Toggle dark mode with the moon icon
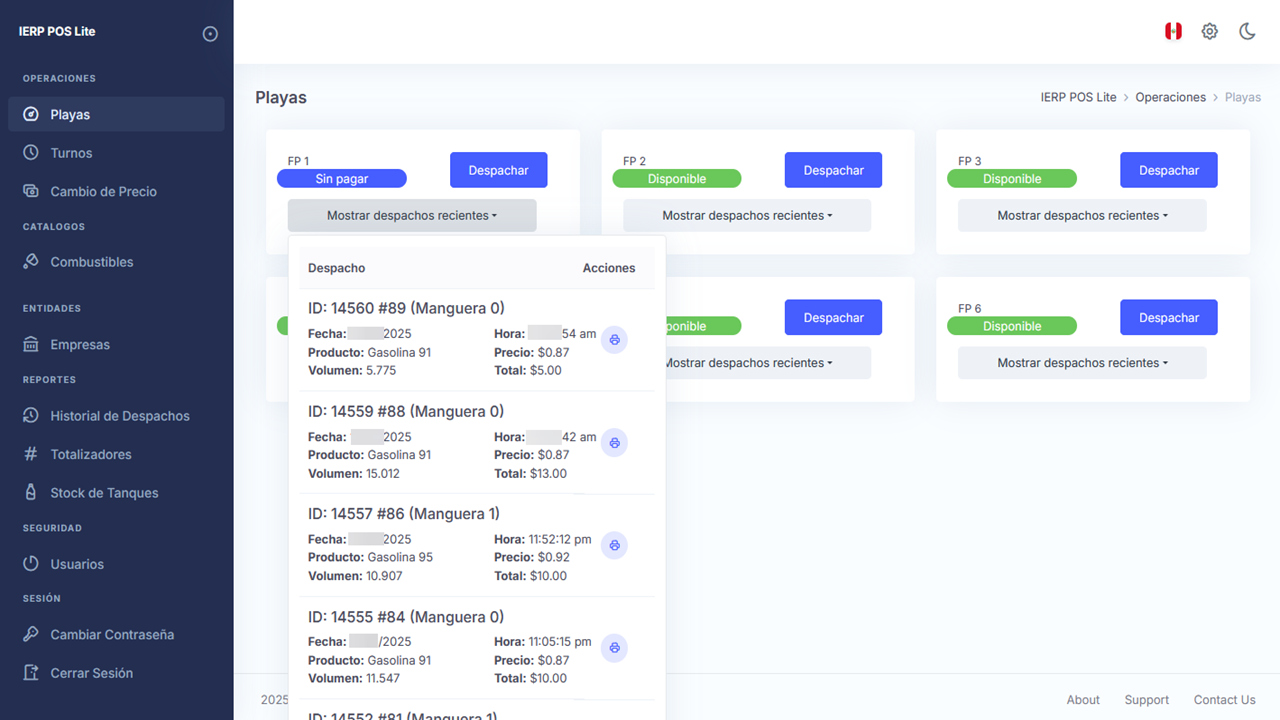Viewport: 1280px width, 720px height. 1247,31
